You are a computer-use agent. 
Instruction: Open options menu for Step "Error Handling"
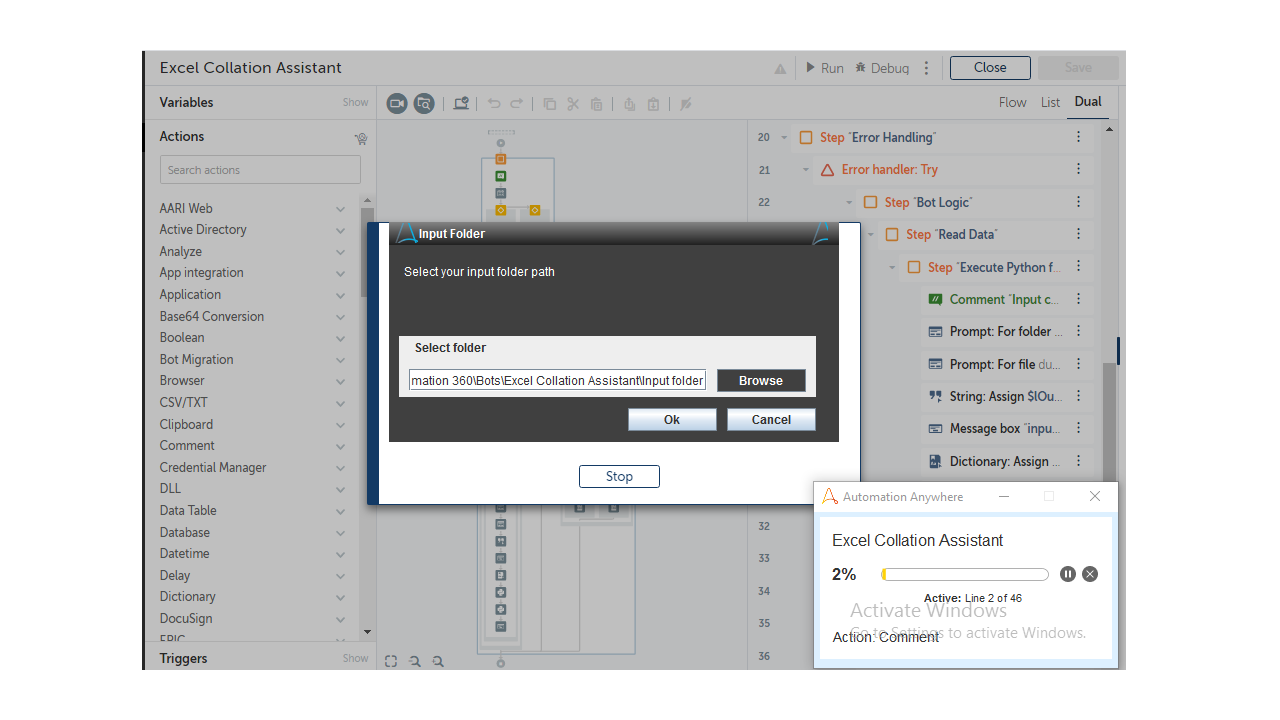(x=1079, y=137)
